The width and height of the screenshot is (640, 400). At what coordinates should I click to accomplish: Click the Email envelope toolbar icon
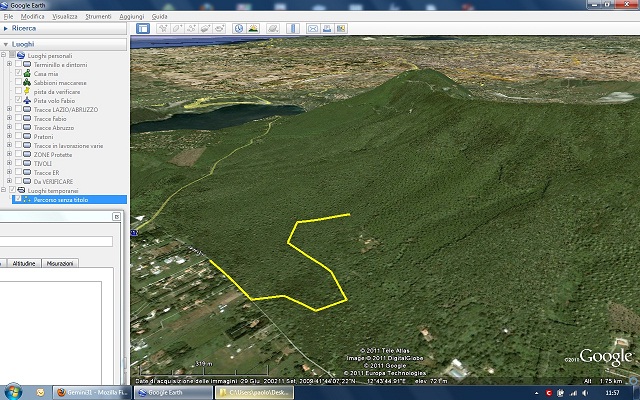click(x=313, y=28)
